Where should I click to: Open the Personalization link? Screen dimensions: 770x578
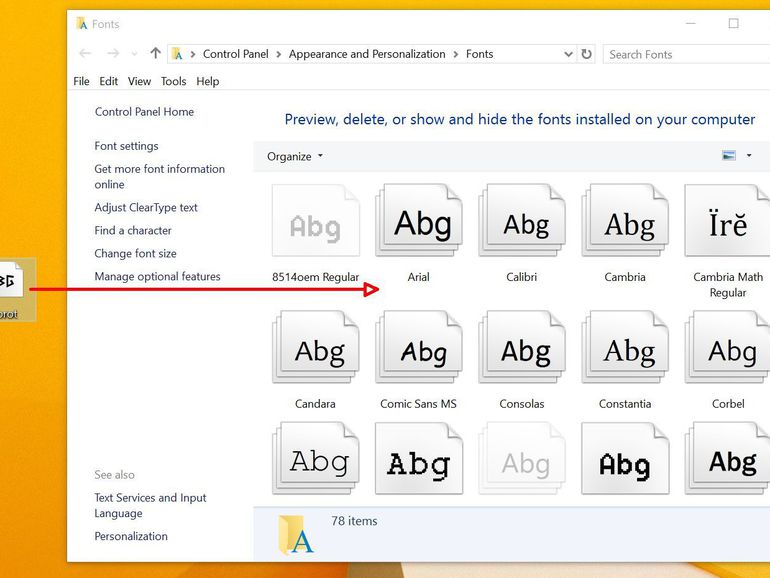point(131,536)
